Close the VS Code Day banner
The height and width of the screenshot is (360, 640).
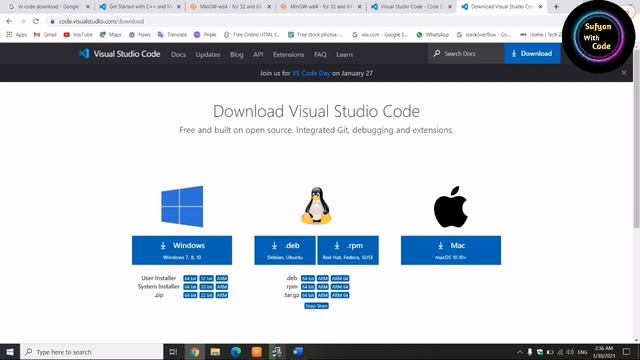pos(624,72)
